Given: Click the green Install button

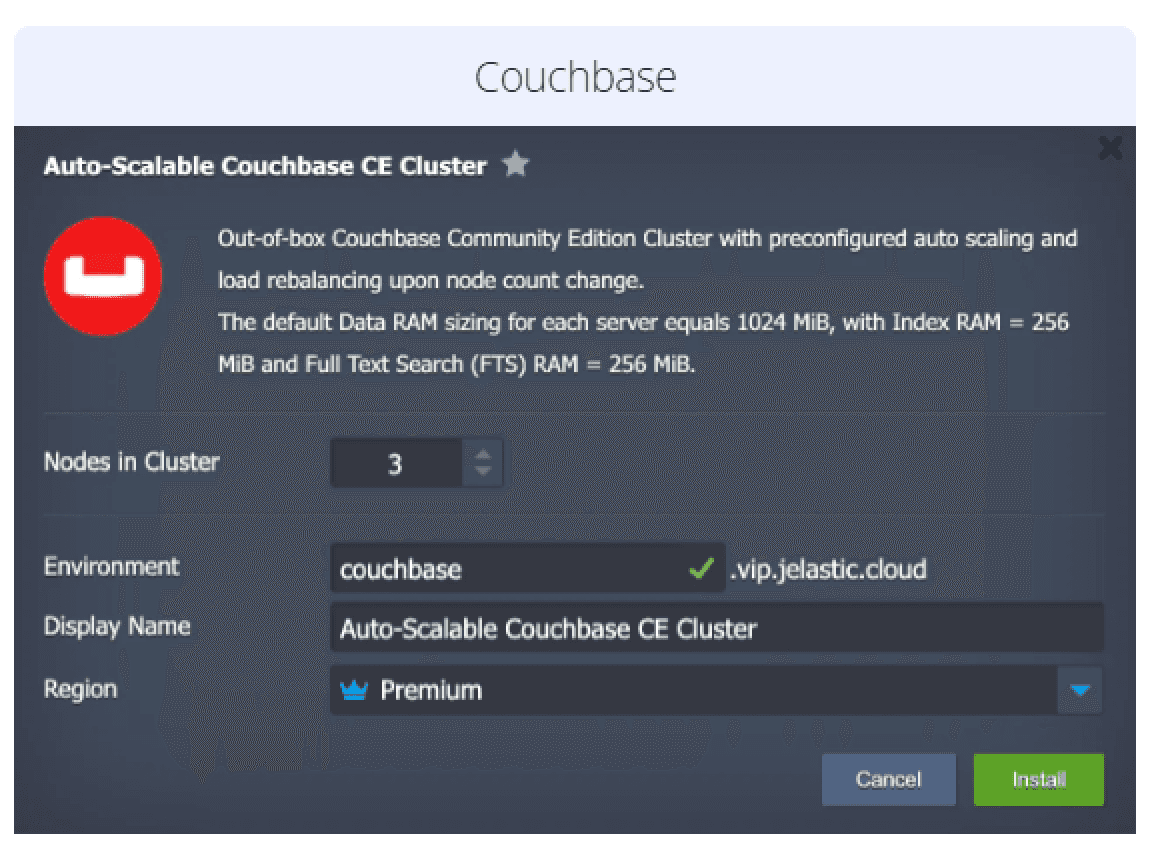Looking at the screenshot, I should [x=1038, y=780].
